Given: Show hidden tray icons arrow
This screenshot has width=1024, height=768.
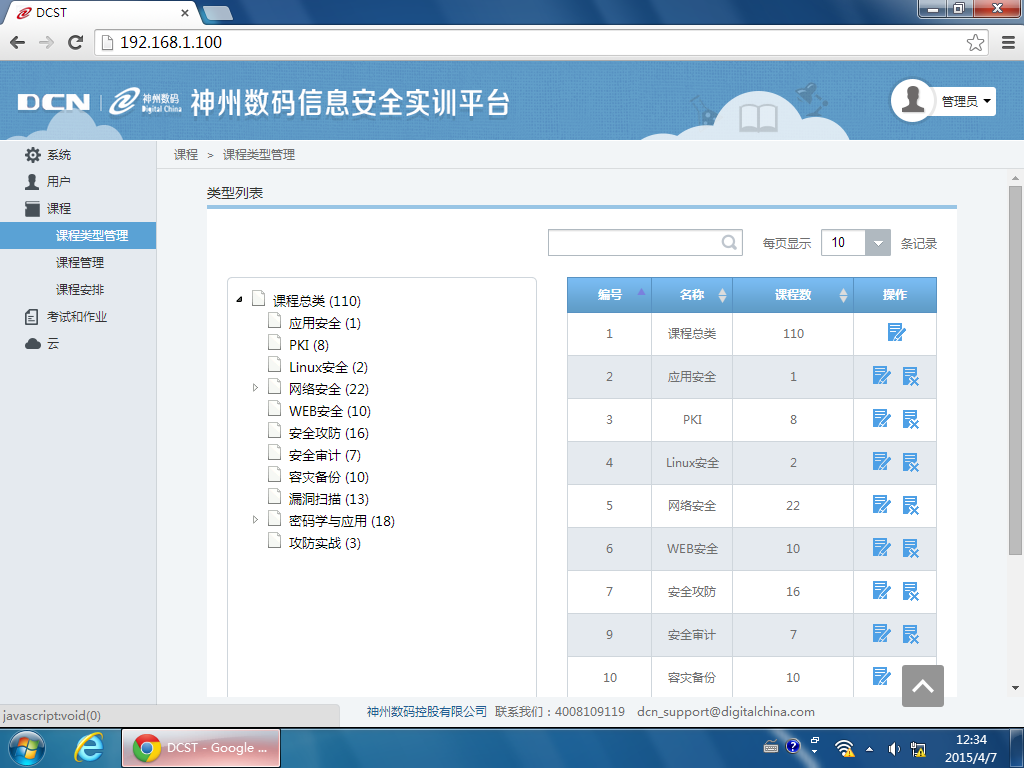Looking at the screenshot, I should pyautogui.click(x=869, y=749).
